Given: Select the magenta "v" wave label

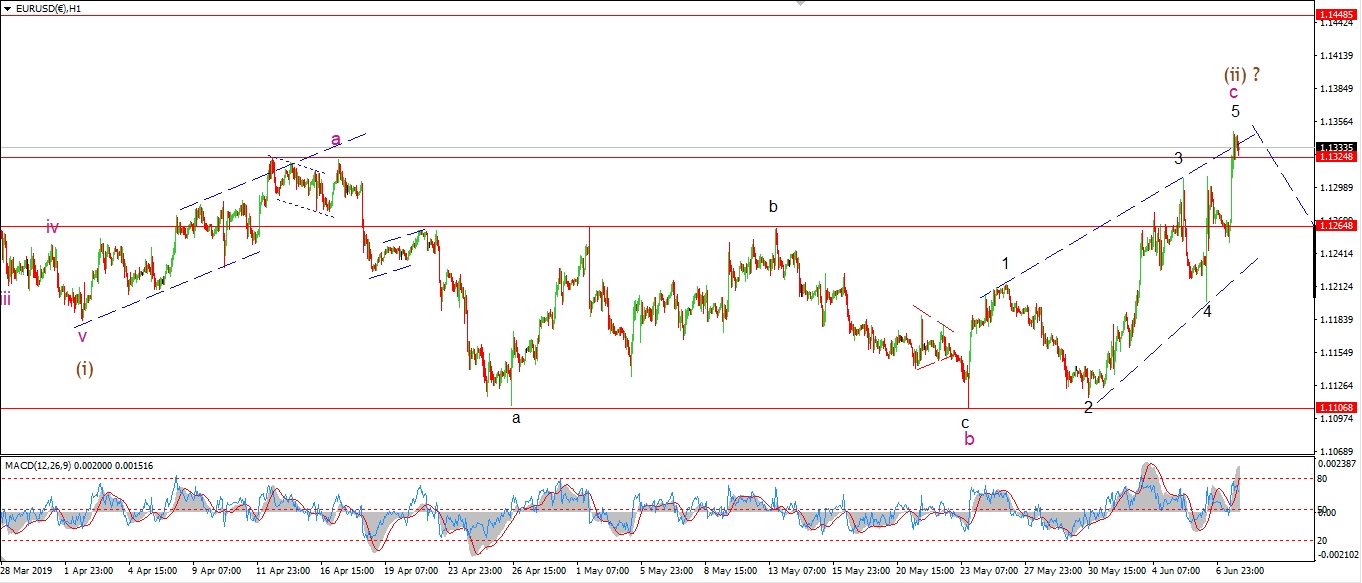Looking at the screenshot, I should point(83,336).
